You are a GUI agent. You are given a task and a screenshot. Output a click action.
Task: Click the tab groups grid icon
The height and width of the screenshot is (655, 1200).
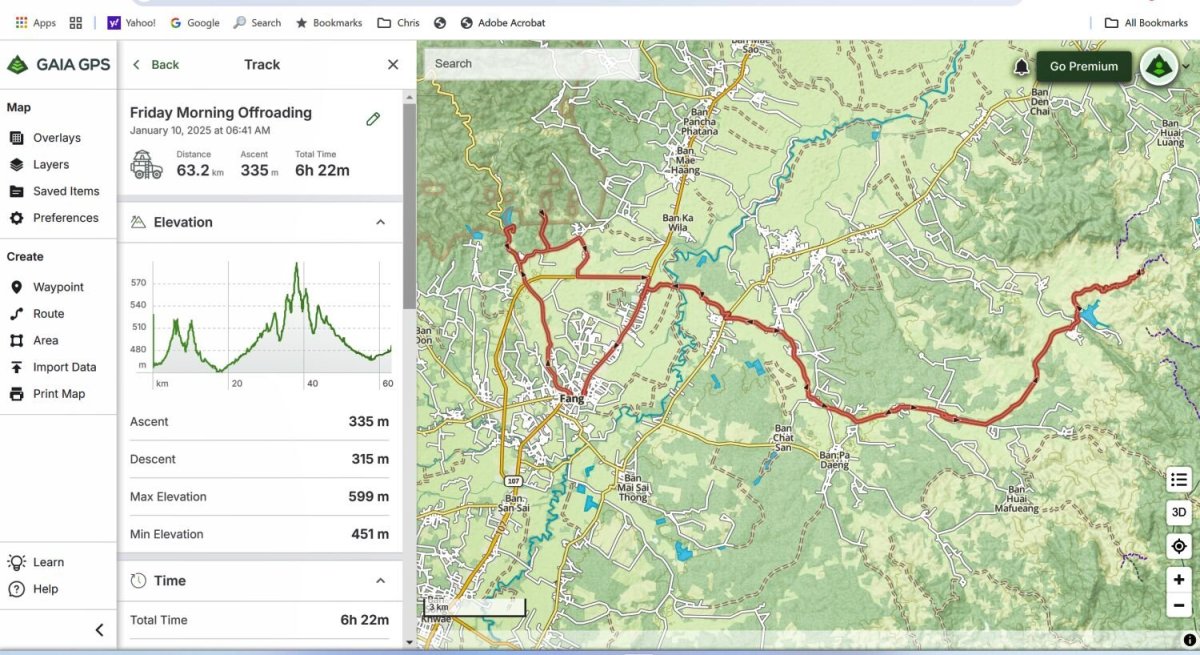pos(75,22)
